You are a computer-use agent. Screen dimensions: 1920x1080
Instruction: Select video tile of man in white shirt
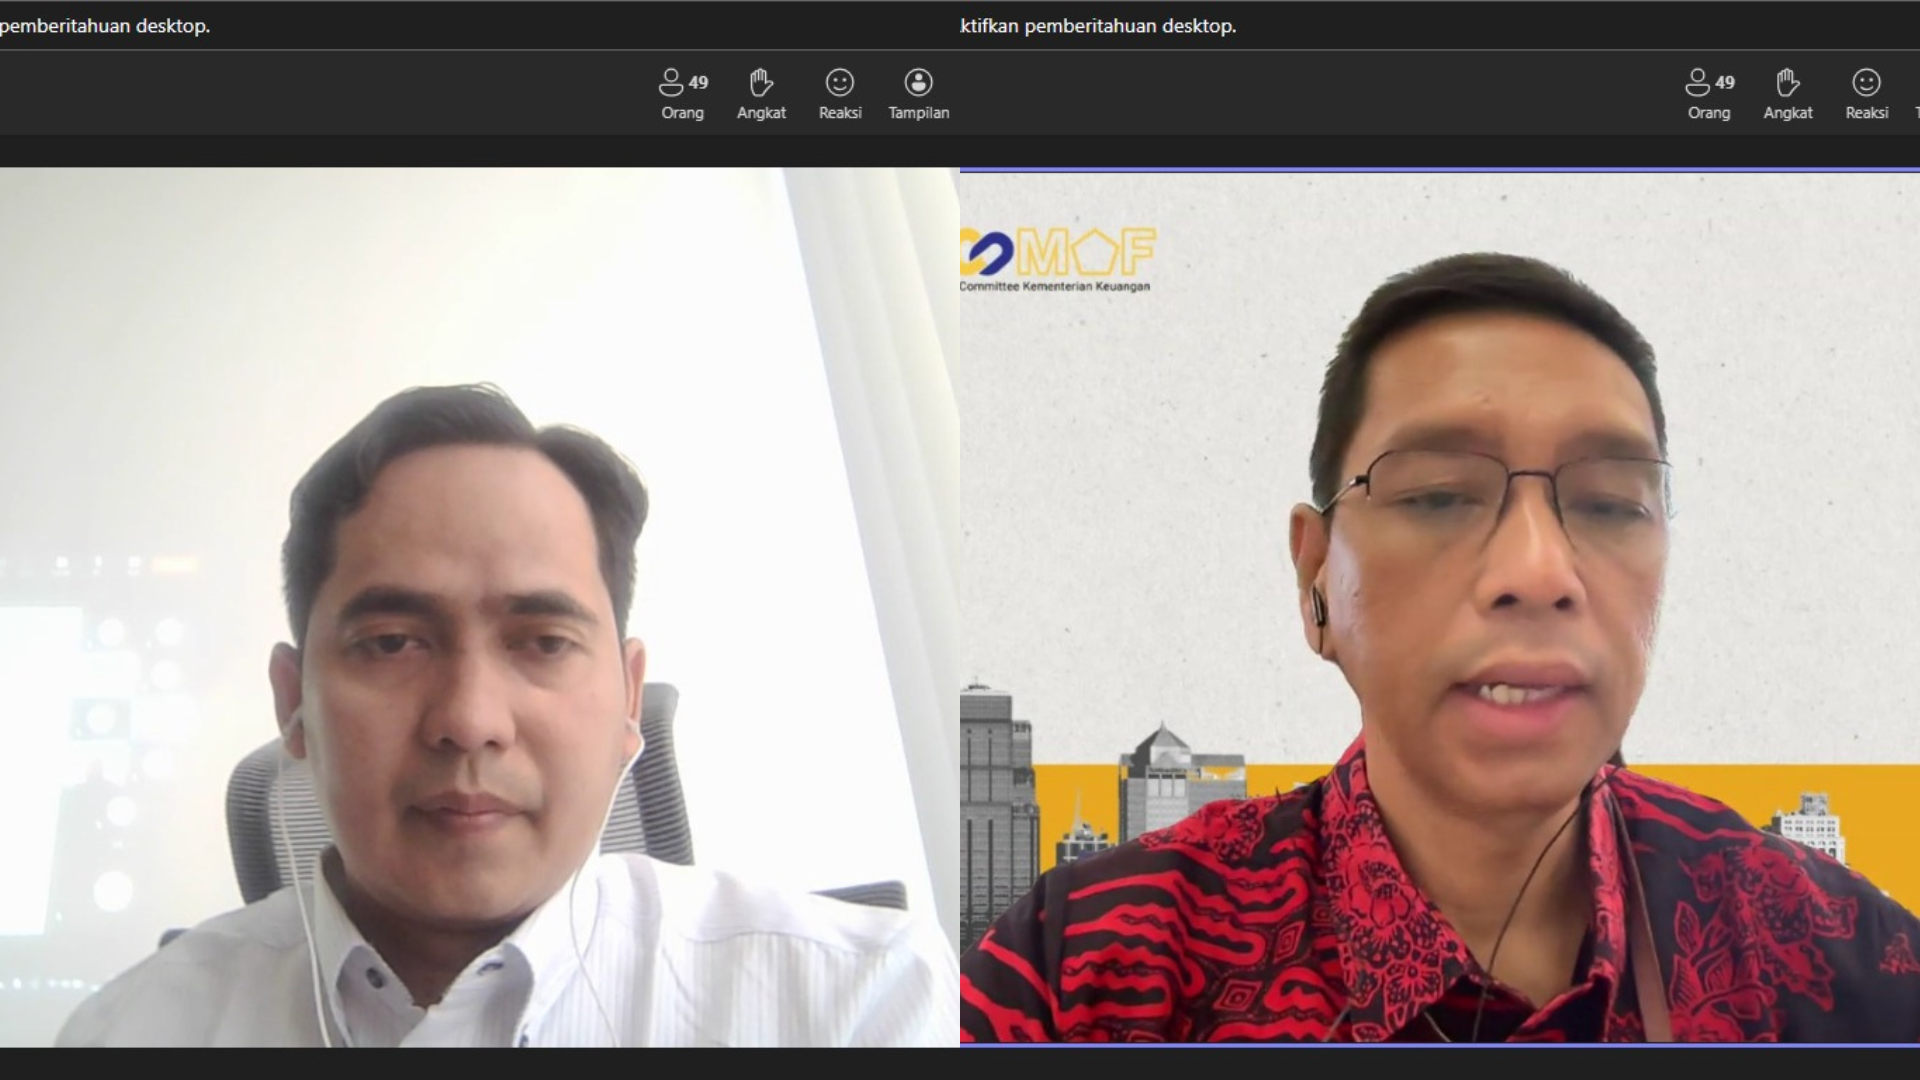tap(480, 607)
